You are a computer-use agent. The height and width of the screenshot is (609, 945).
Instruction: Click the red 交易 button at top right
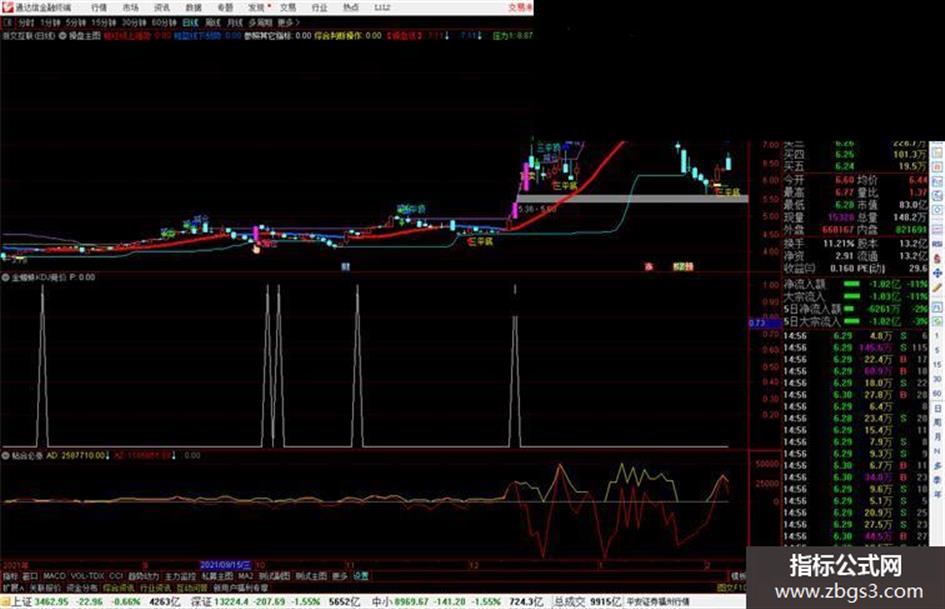(520, 8)
